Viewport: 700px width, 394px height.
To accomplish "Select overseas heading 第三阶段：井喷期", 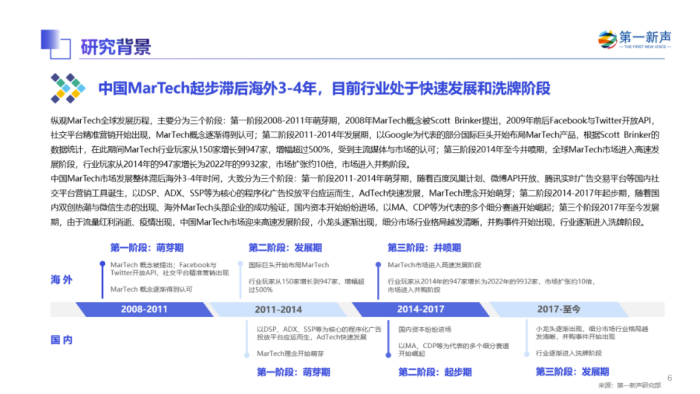I will pos(424,248).
